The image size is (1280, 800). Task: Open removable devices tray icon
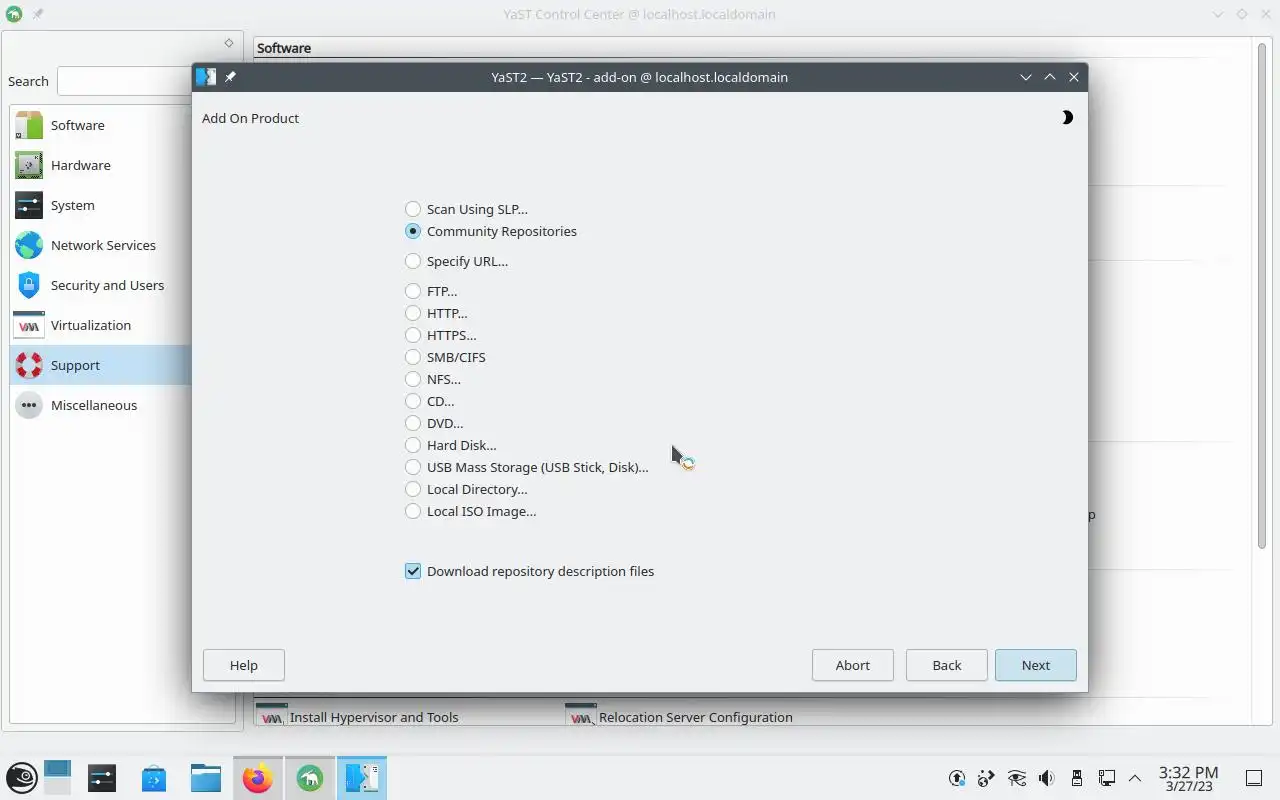point(1077,778)
